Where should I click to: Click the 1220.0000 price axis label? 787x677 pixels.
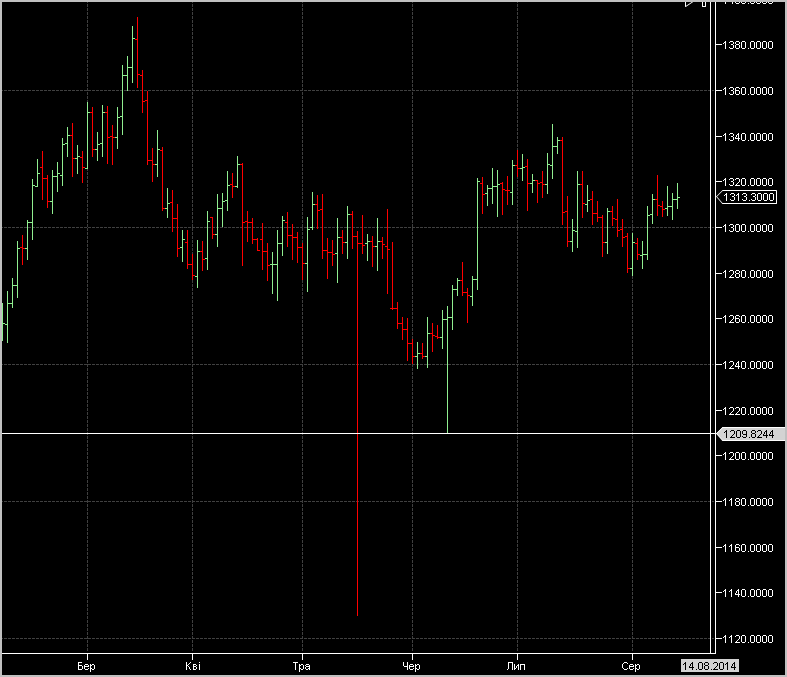coord(747,411)
